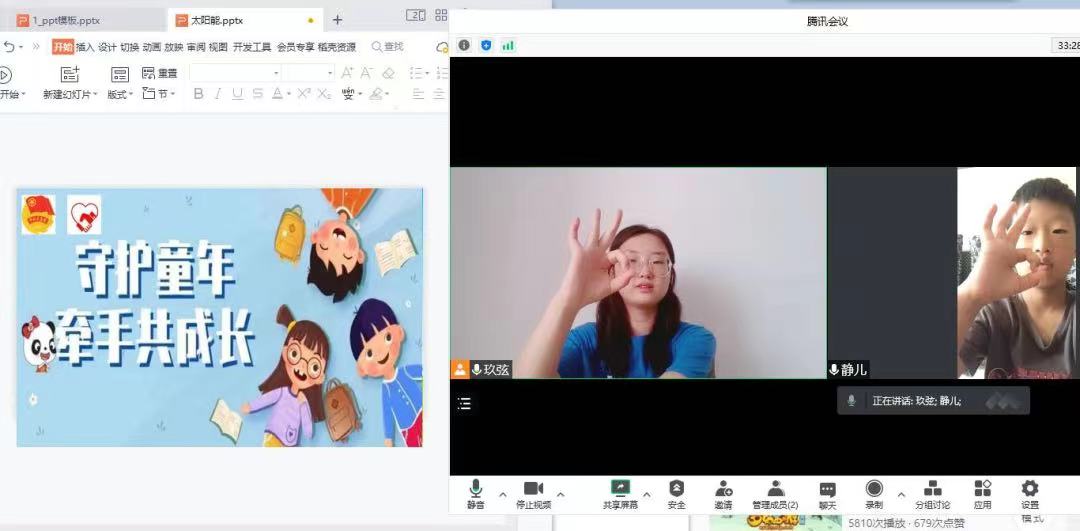Open the 节 section dropdown
Image resolution: width=1080 pixels, height=531 pixels.
(x=159, y=93)
